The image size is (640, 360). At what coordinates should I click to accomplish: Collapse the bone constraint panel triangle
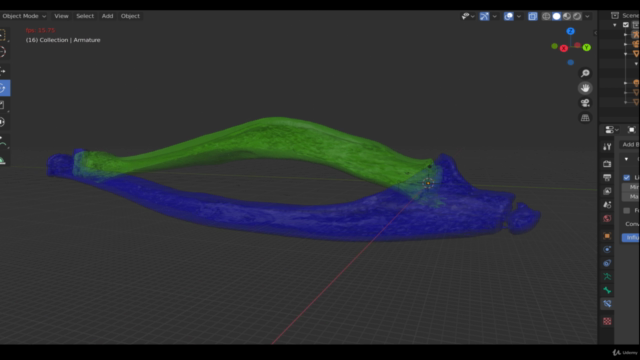coord(626,159)
